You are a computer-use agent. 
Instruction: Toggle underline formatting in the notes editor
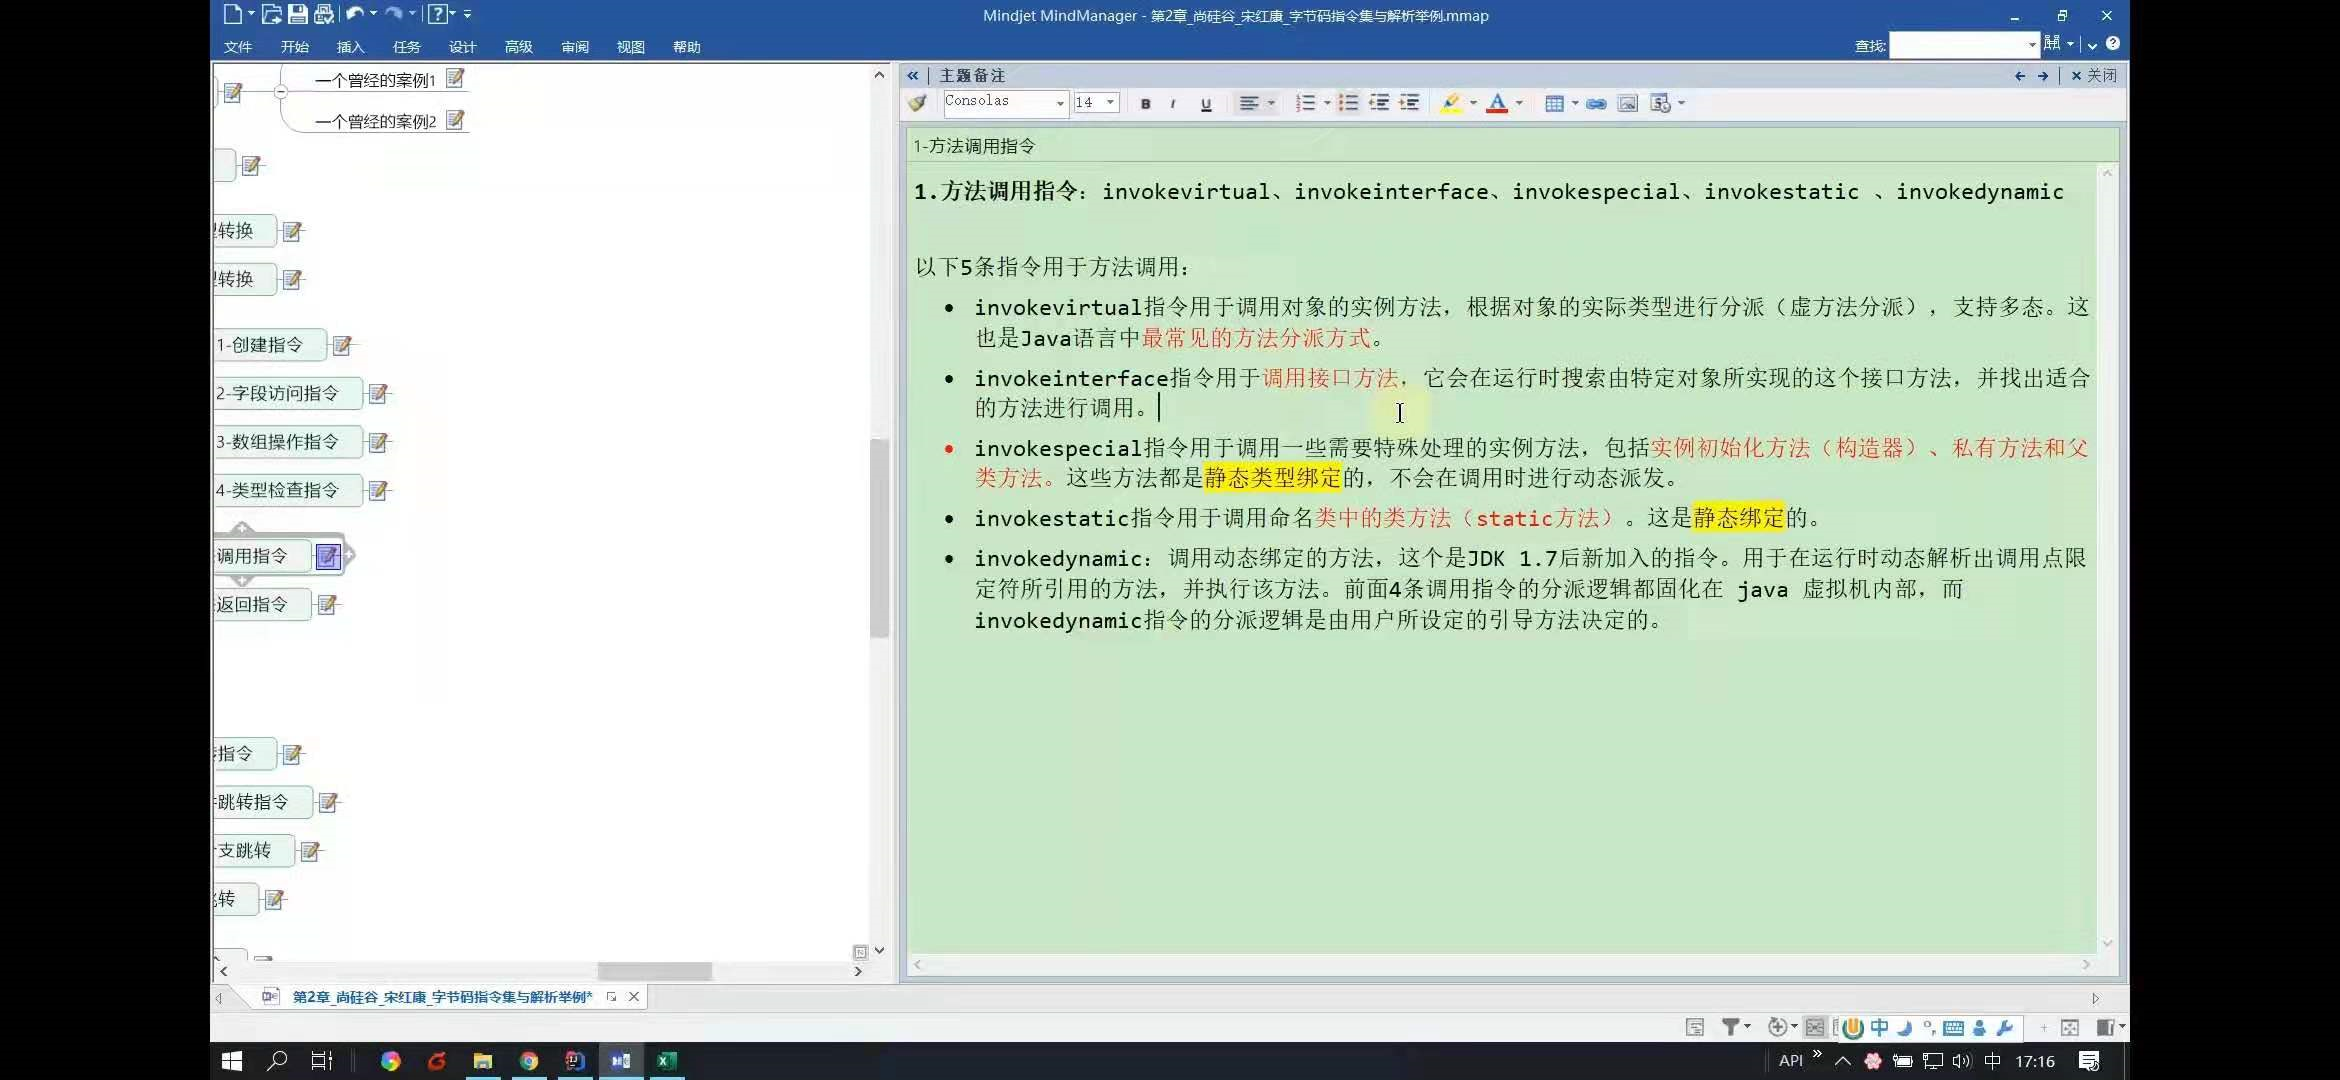tap(1205, 104)
